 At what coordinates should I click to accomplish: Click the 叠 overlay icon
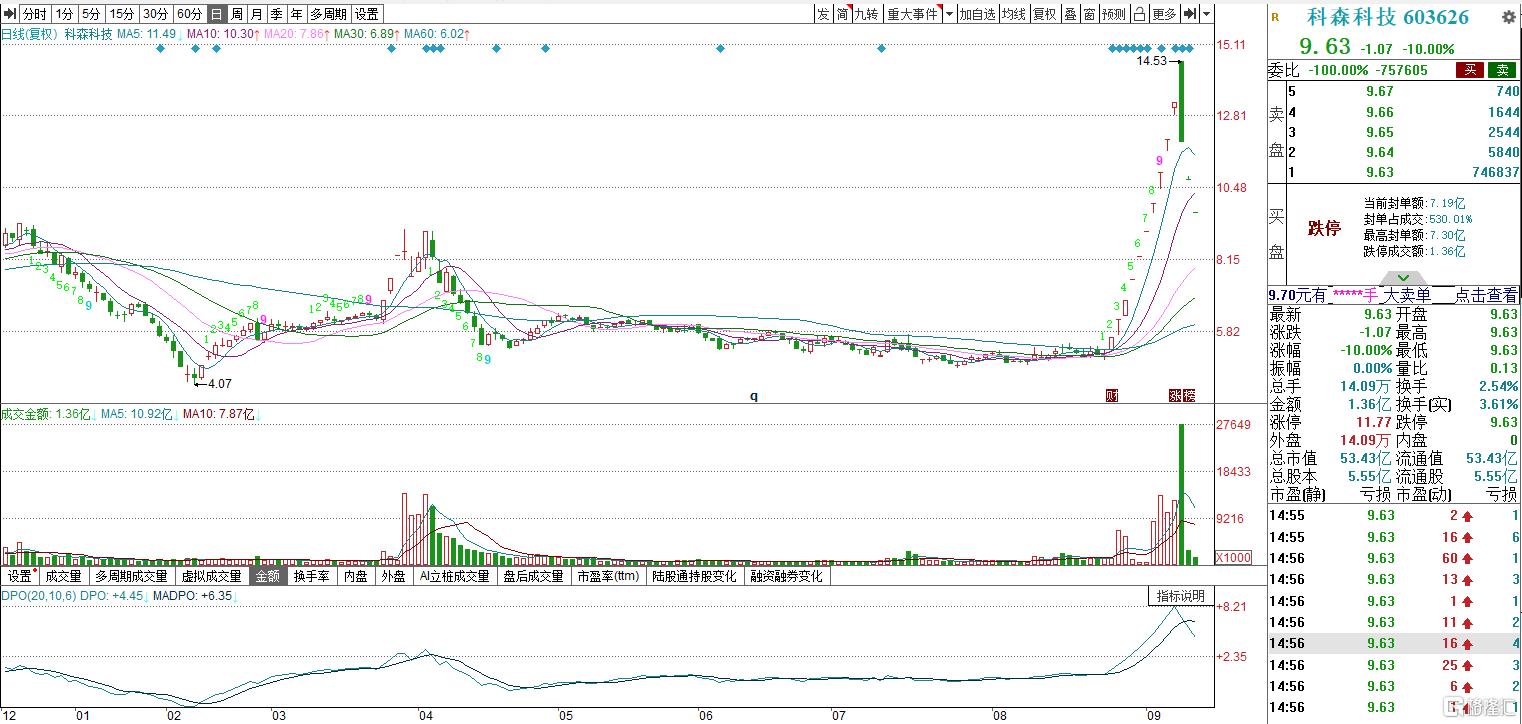(x=1070, y=14)
